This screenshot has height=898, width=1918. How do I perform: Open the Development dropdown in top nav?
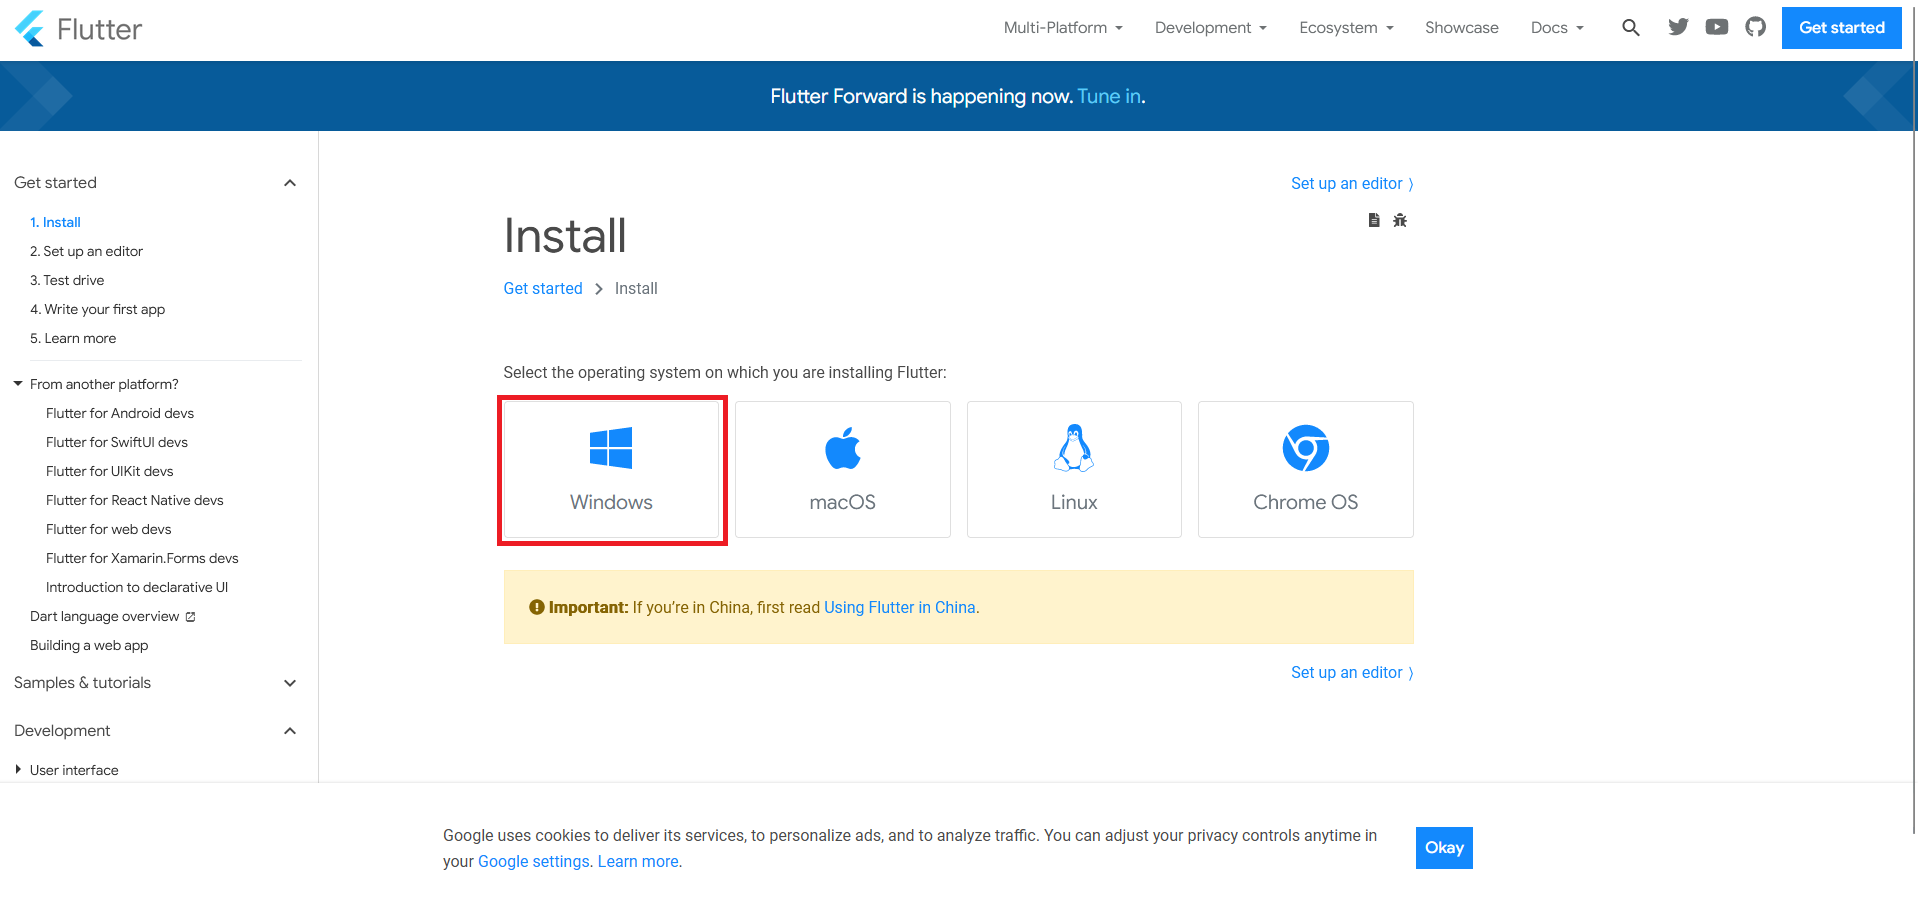tap(1210, 28)
